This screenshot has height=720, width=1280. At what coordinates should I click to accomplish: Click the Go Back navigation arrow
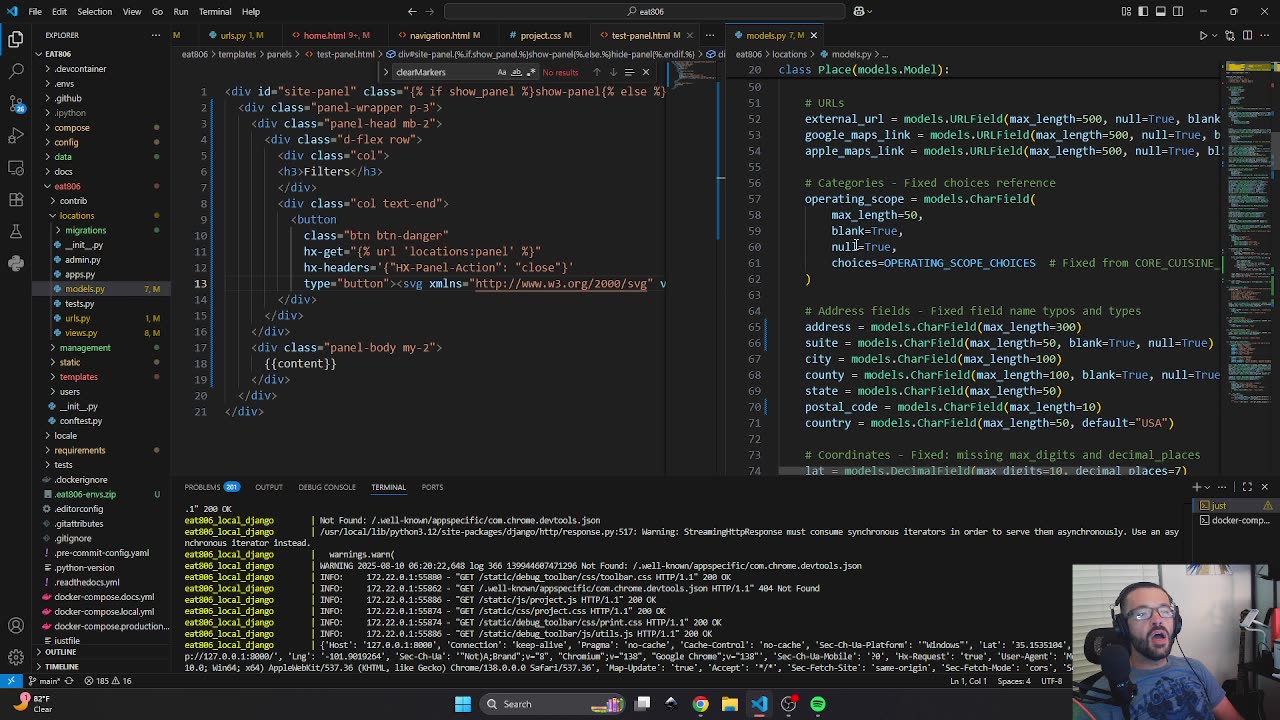point(412,12)
